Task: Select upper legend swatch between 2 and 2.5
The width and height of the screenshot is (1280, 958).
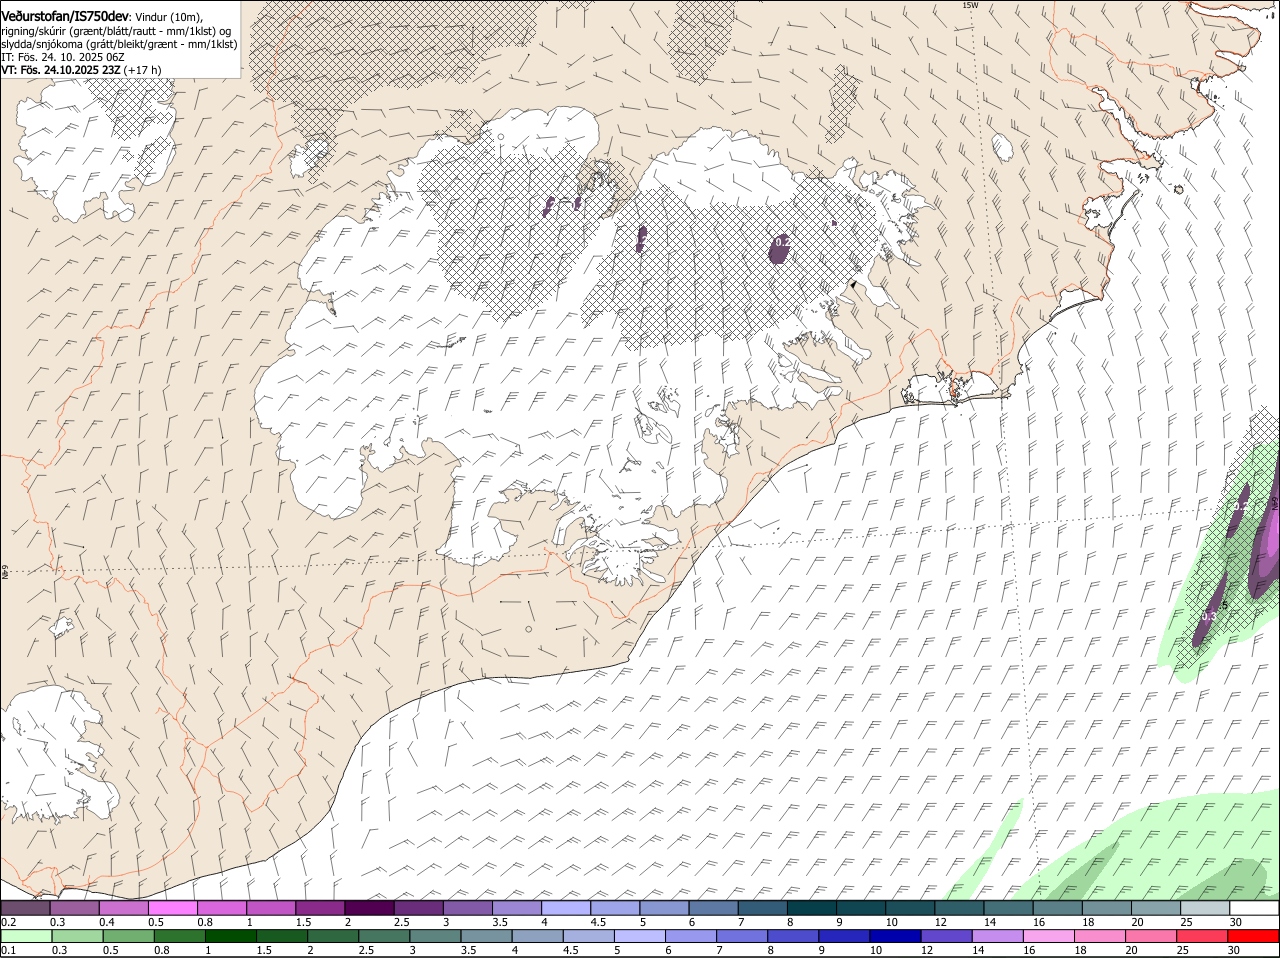Action: 369,908
